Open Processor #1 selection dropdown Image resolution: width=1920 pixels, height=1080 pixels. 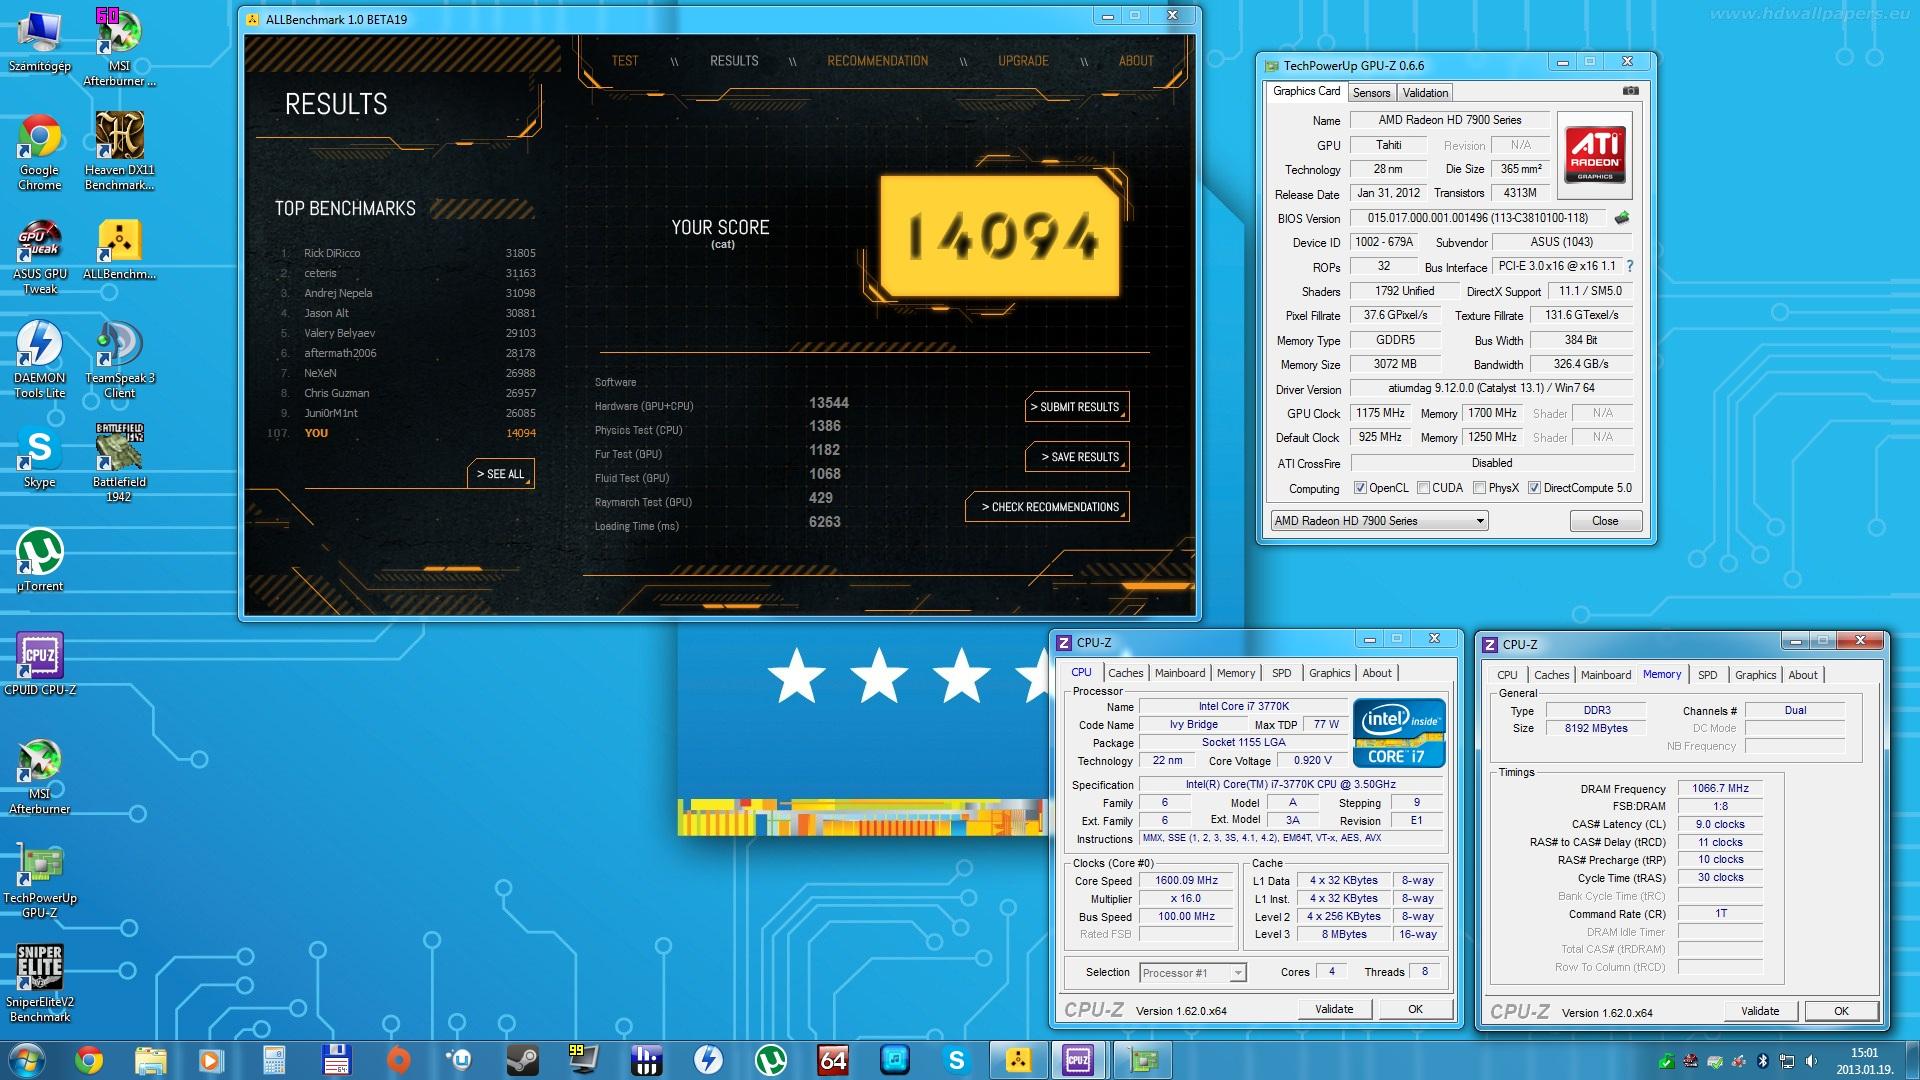point(1192,973)
